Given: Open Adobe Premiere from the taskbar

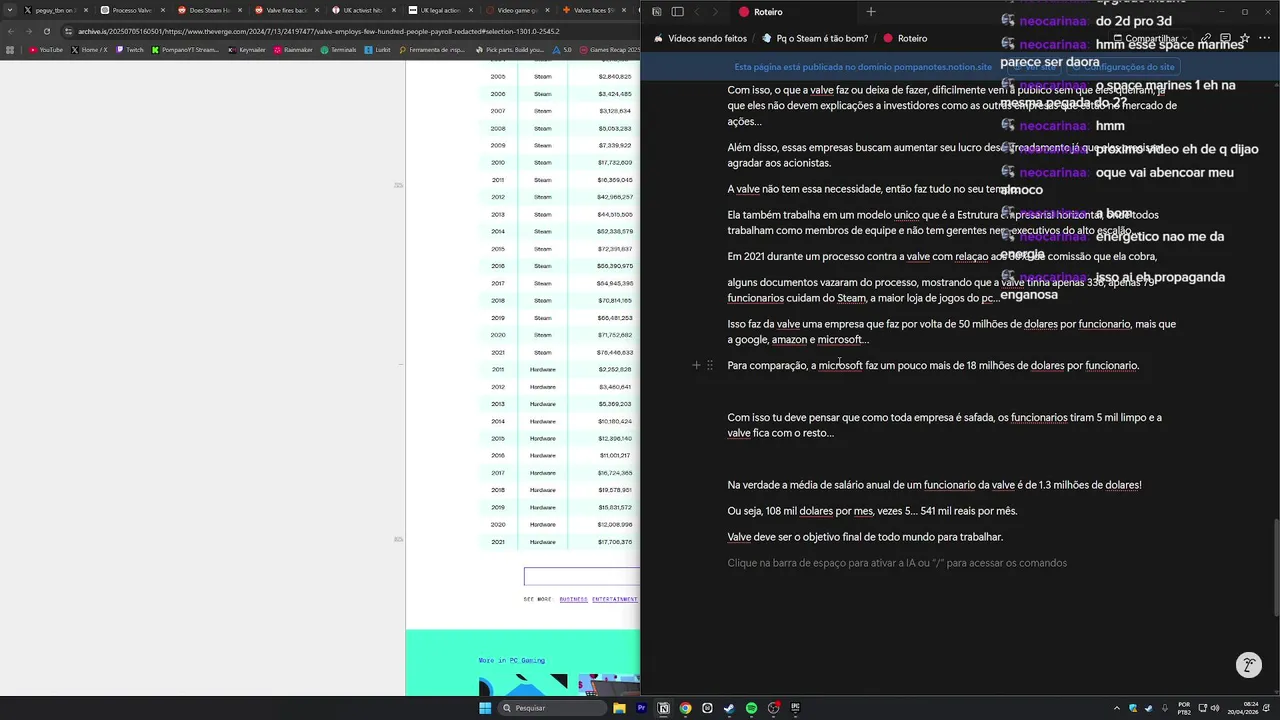Looking at the screenshot, I should pyautogui.click(x=642, y=708).
